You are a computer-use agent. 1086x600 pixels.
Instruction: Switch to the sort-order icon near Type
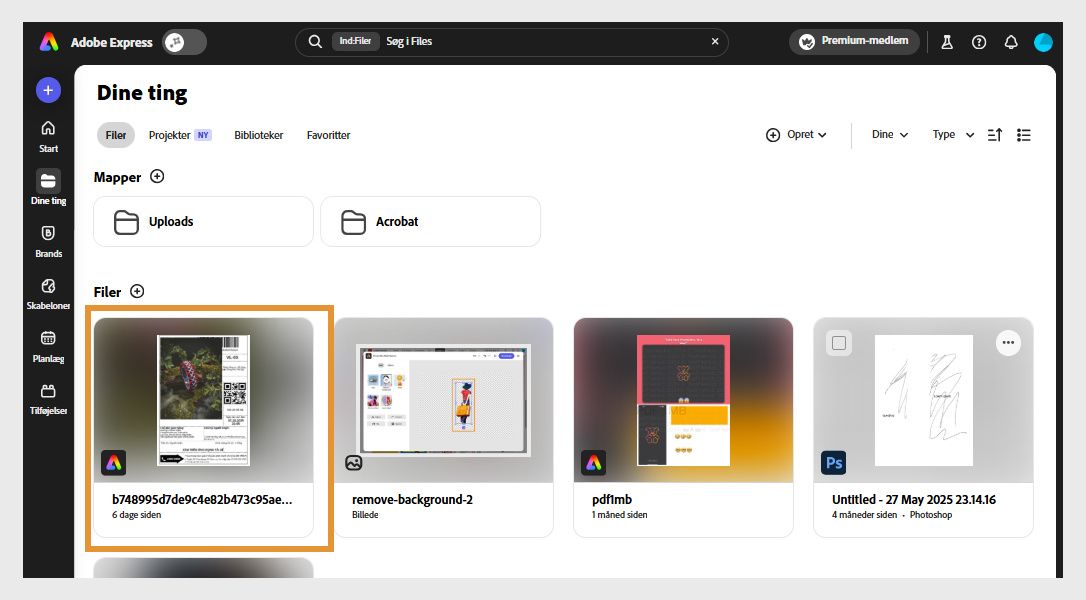point(994,134)
